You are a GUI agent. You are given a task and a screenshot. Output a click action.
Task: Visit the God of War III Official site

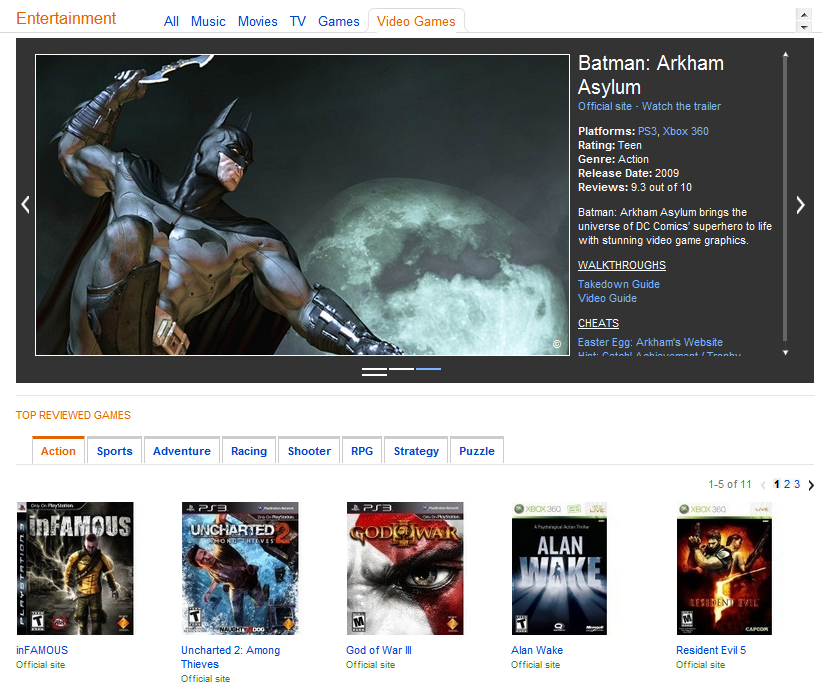tap(371, 665)
